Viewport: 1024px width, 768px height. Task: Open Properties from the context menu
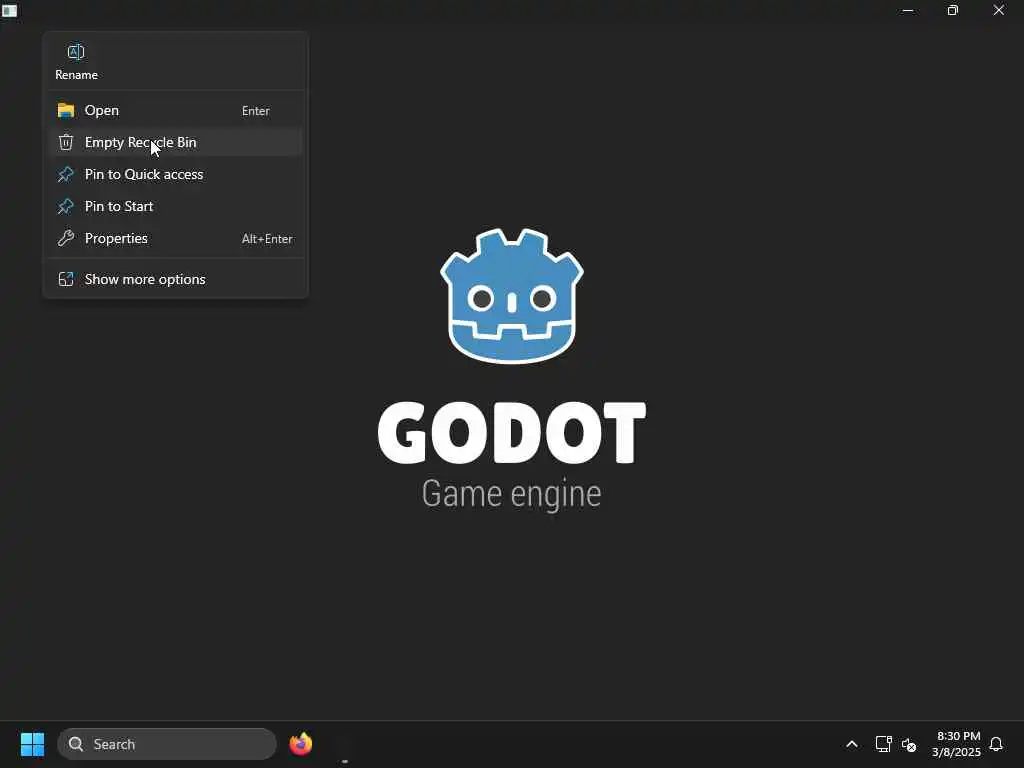[x=175, y=238]
